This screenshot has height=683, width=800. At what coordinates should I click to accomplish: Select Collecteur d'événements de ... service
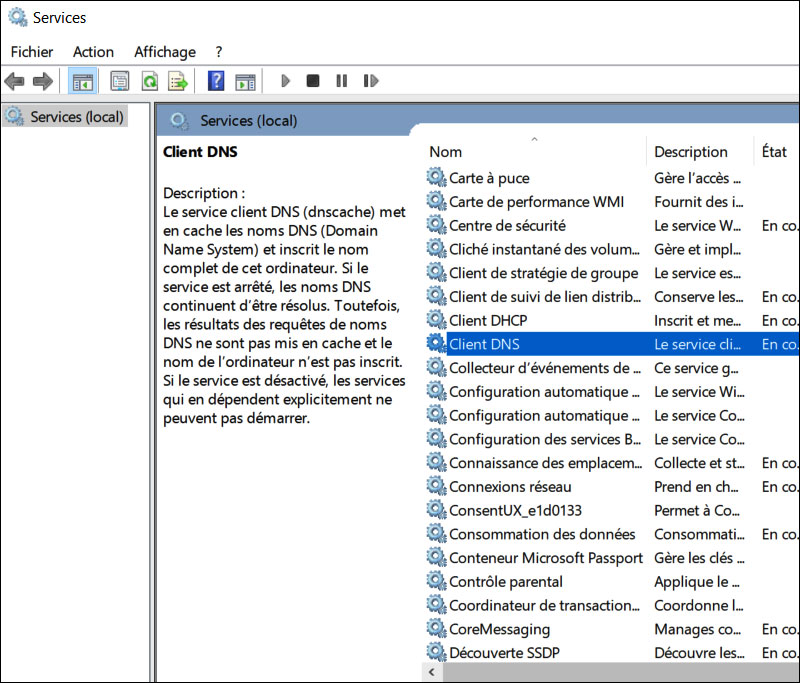tap(544, 368)
